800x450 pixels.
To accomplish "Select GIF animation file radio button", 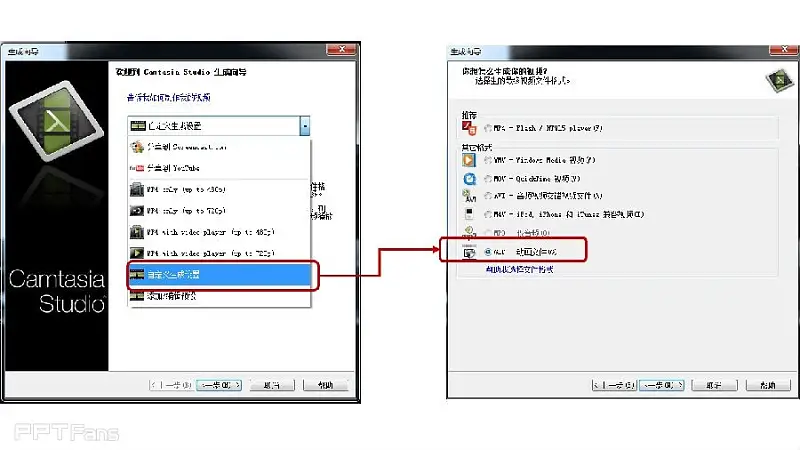I will click(488, 252).
